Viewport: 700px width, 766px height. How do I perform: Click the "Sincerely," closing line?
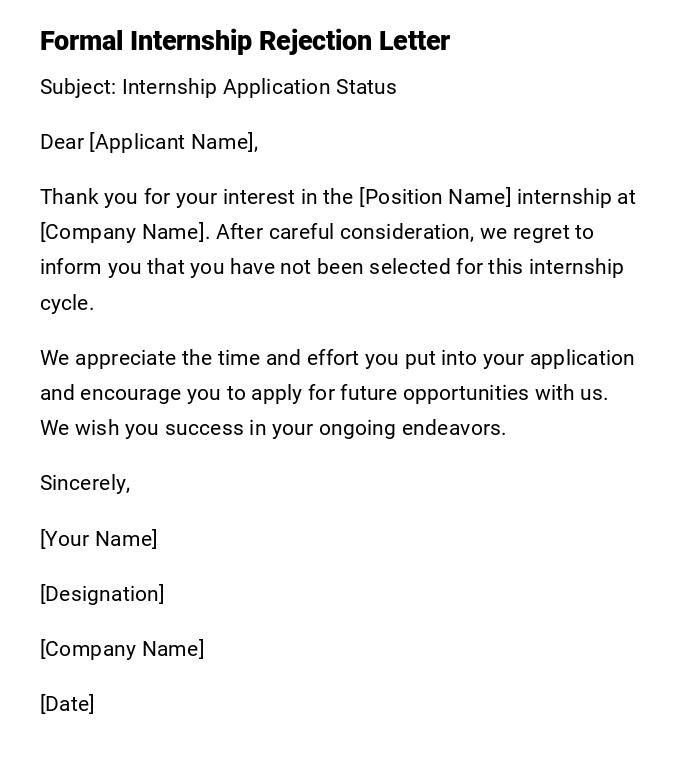click(85, 483)
